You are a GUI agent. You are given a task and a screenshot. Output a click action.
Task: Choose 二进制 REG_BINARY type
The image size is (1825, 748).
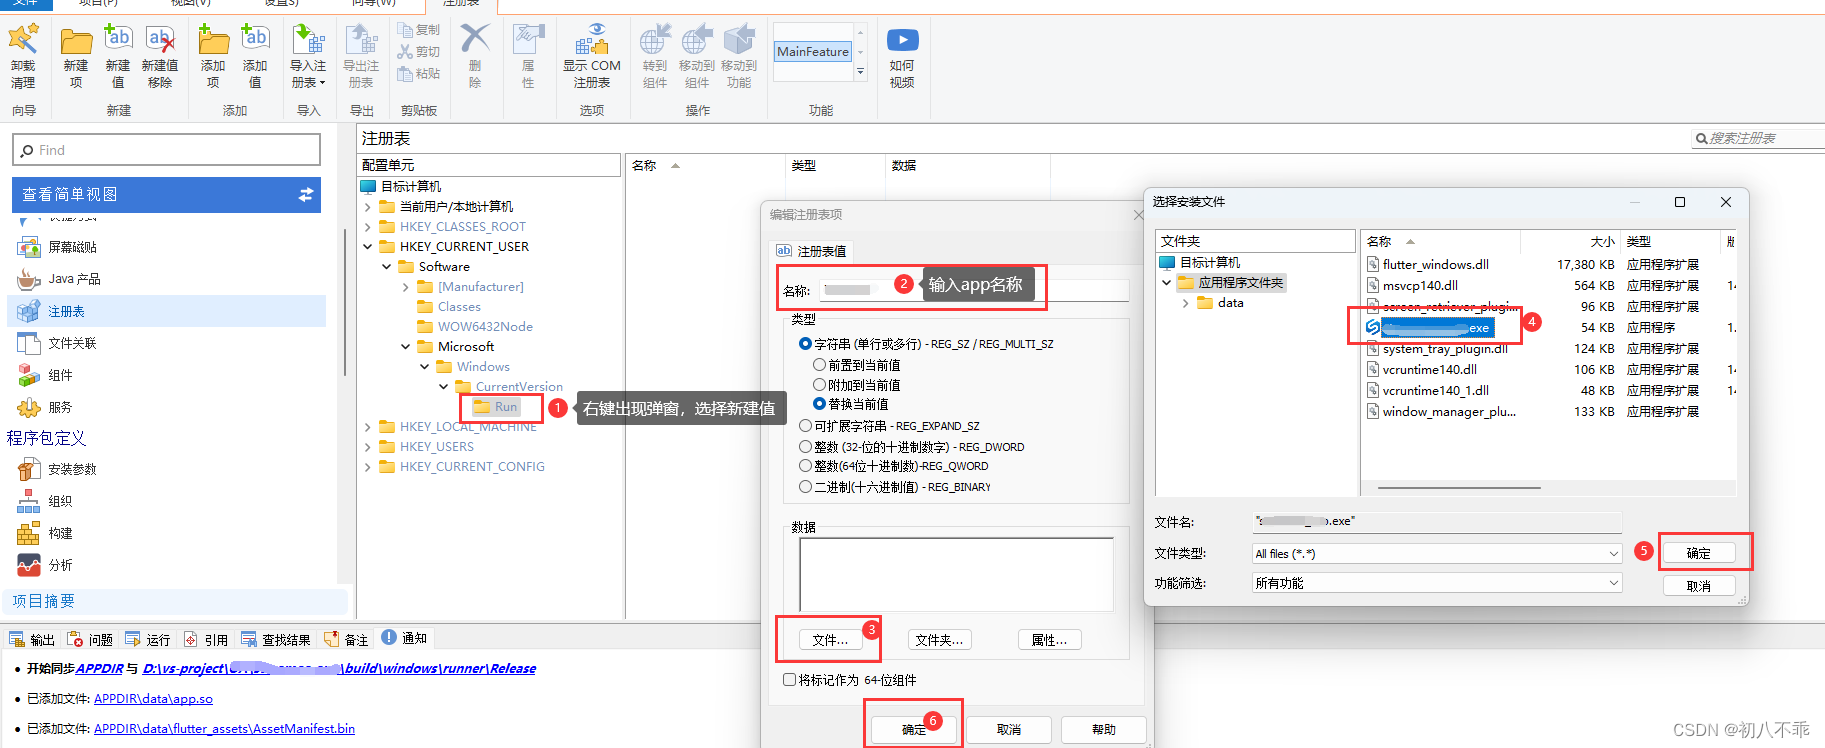tap(805, 487)
